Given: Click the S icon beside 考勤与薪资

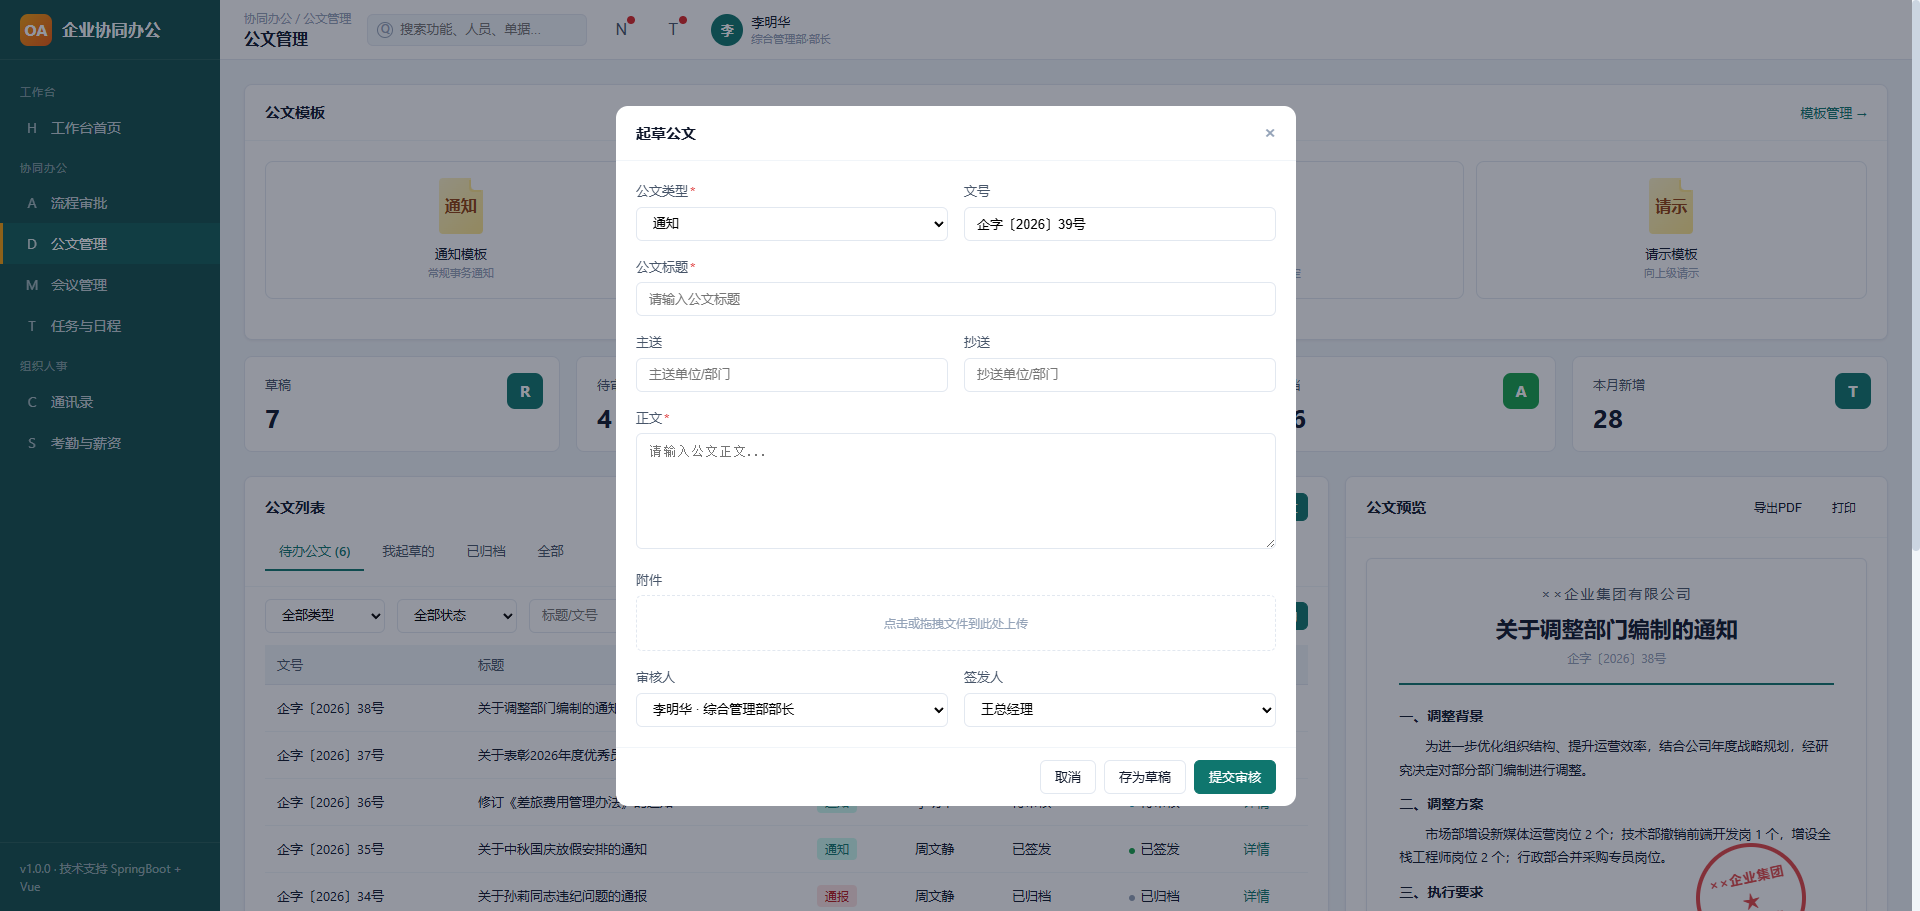Looking at the screenshot, I should tap(32, 443).
